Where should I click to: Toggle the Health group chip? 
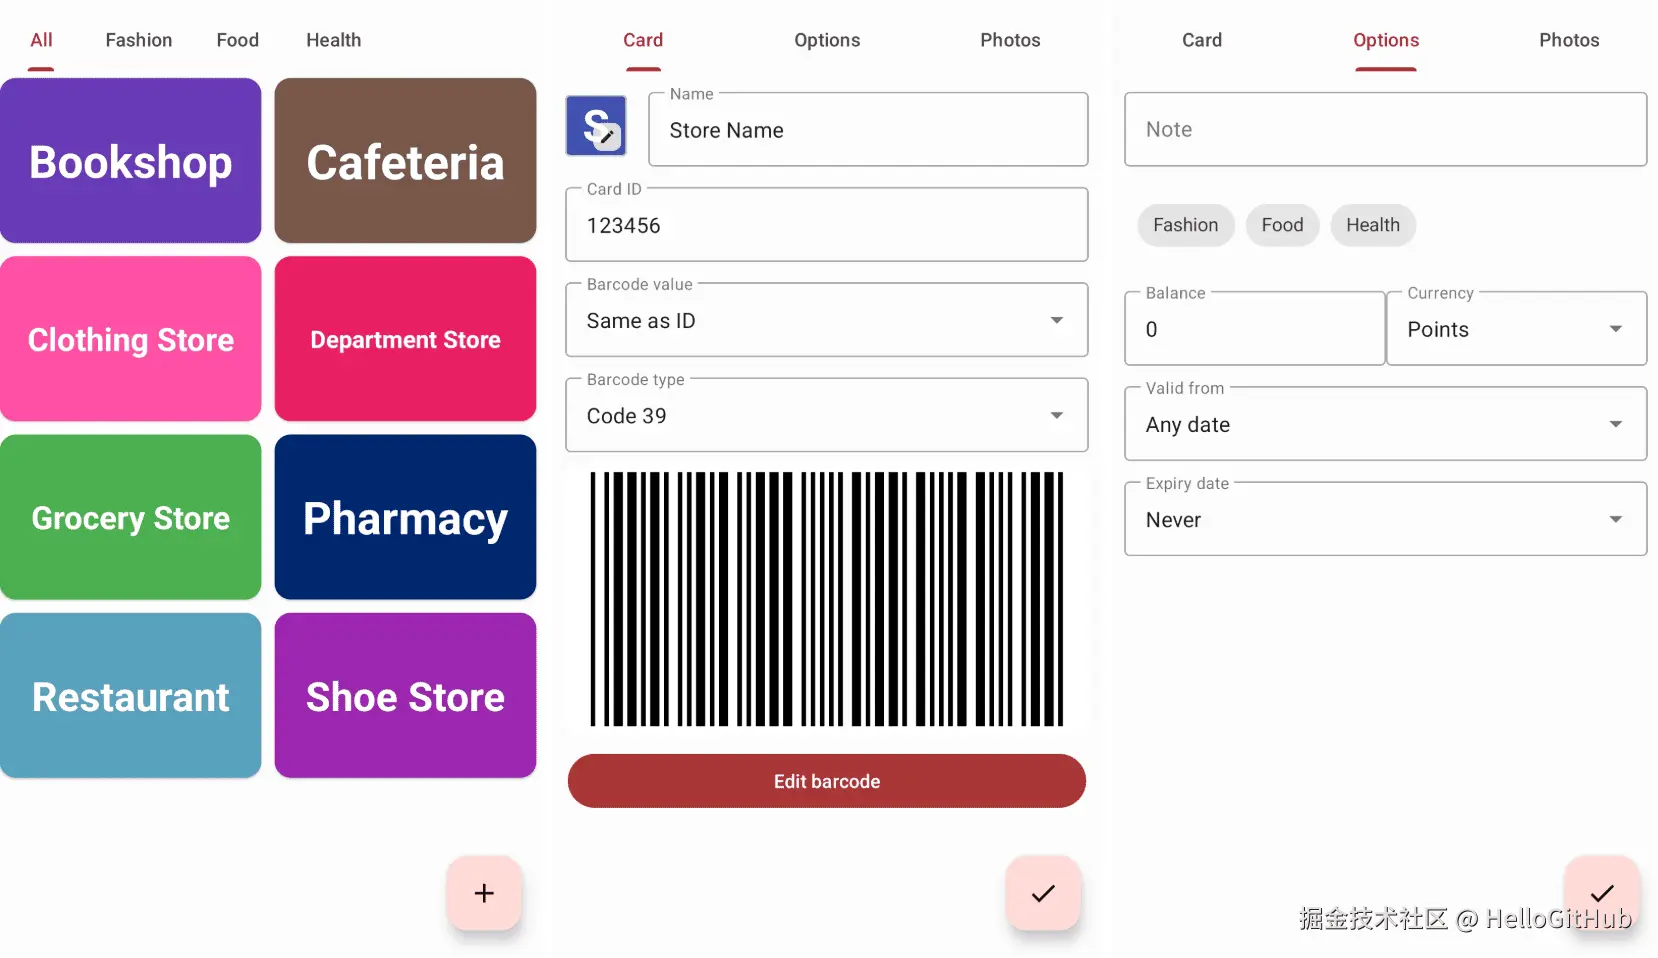click(1372, 225)
